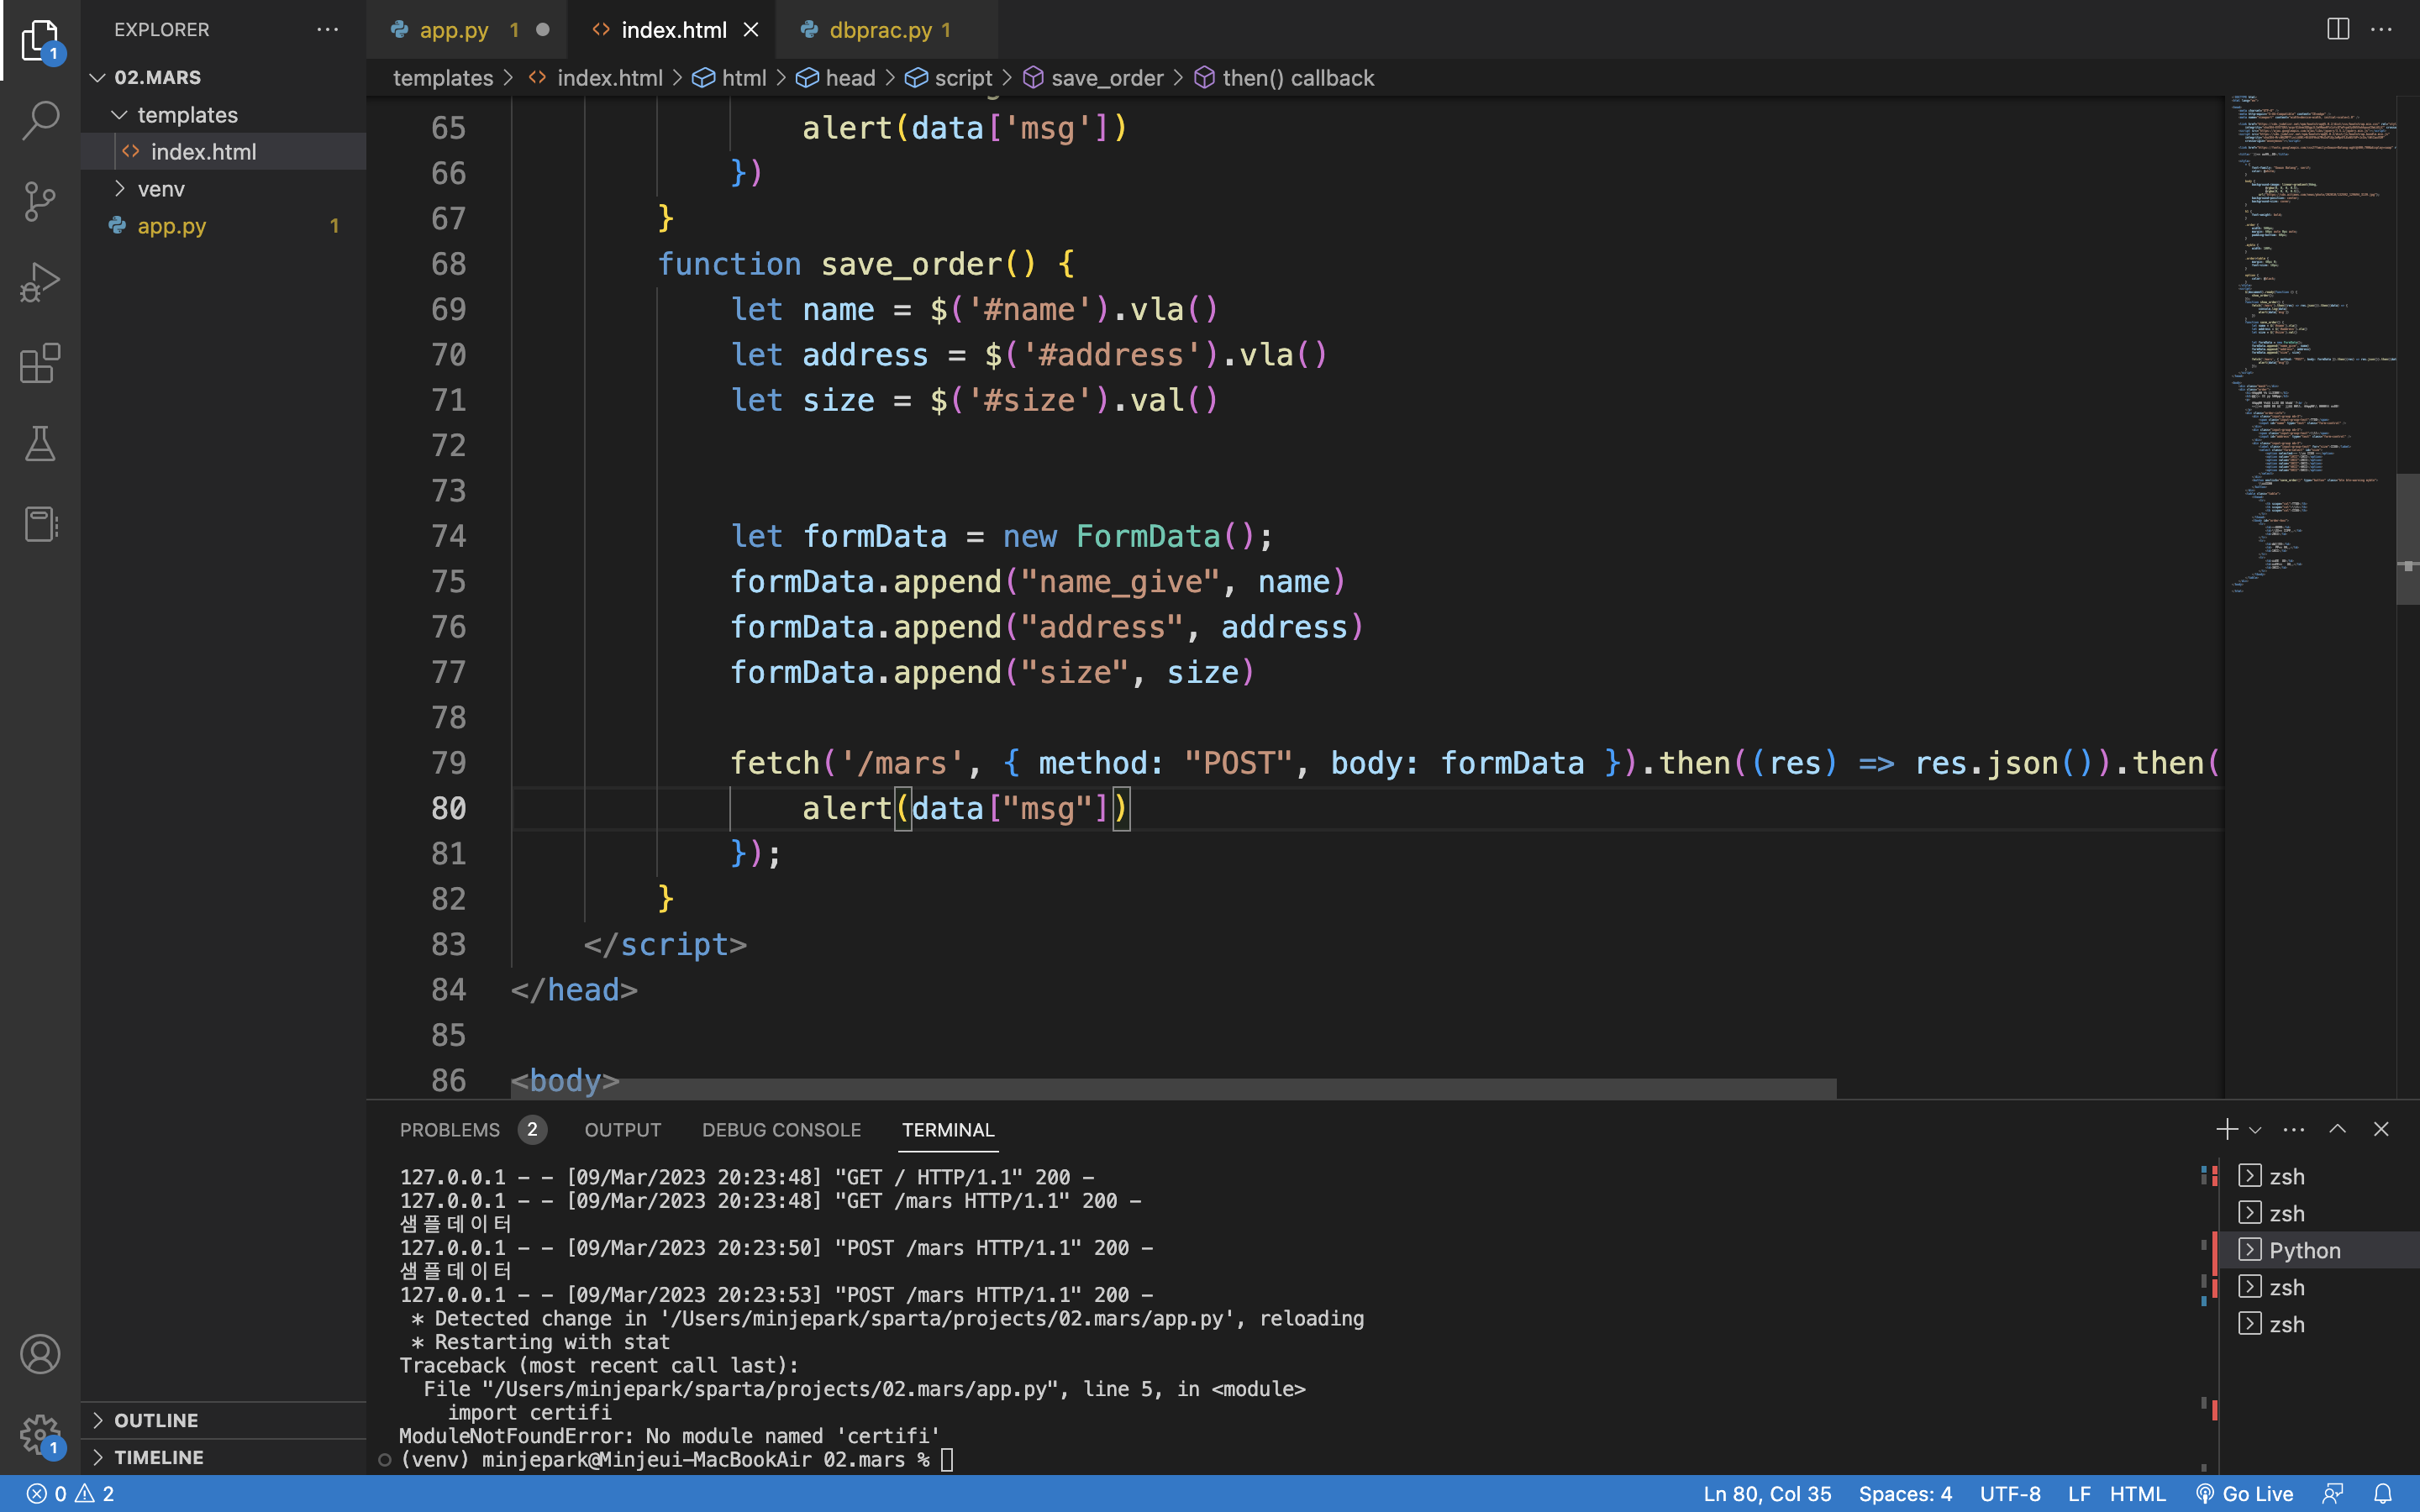Change language mode HTML status item

coord(2137,1494)
